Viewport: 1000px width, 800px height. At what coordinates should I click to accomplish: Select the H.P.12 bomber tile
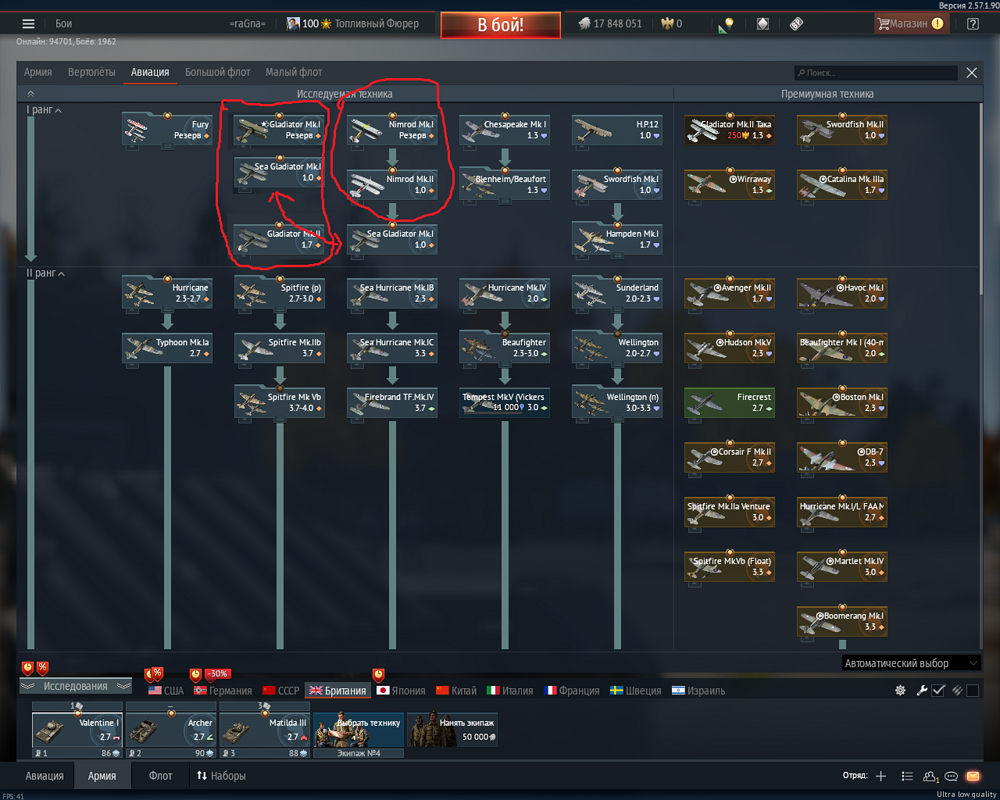click(617, 130)
